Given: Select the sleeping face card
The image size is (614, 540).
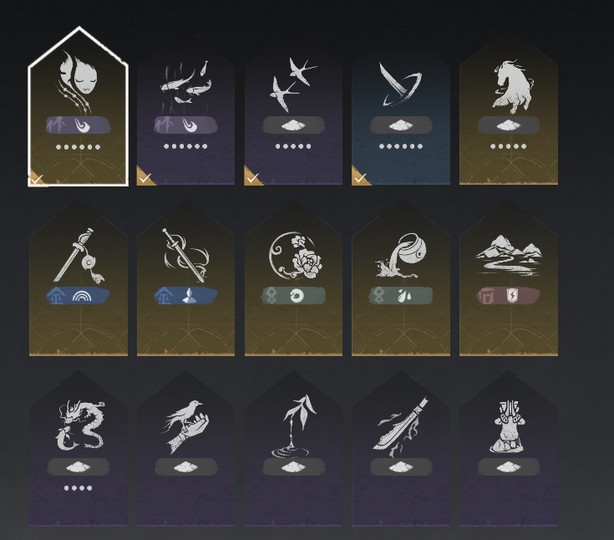Looking at the screenshot, I should click(78, 107).
